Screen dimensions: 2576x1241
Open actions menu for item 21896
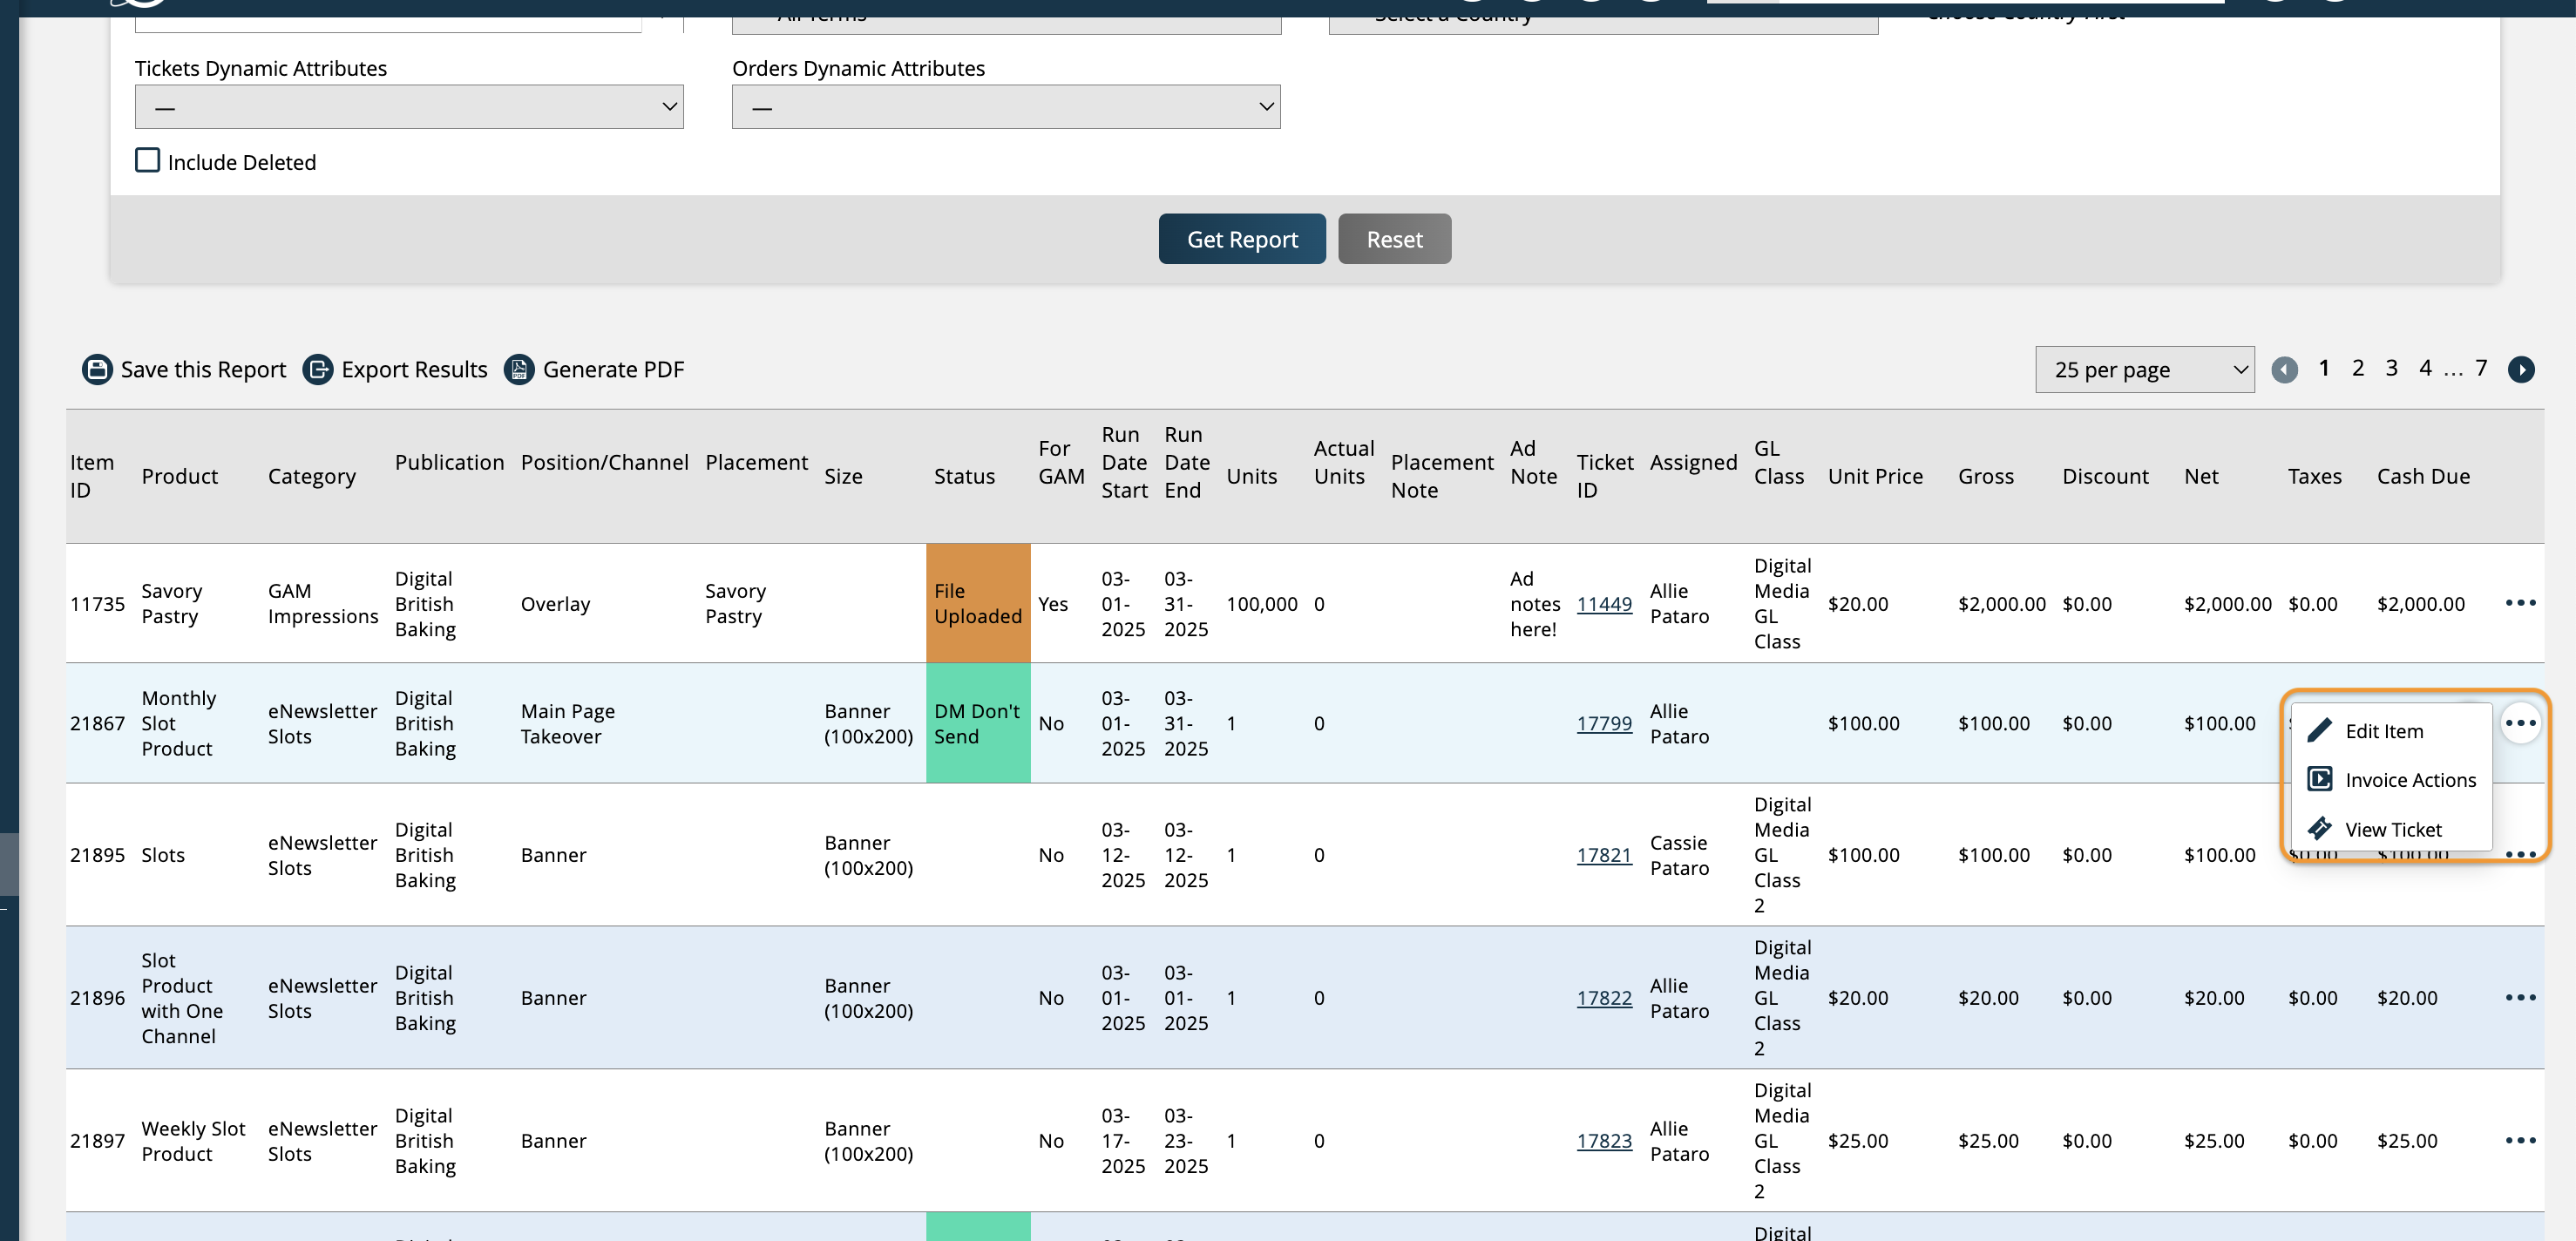coord(2520,998)
